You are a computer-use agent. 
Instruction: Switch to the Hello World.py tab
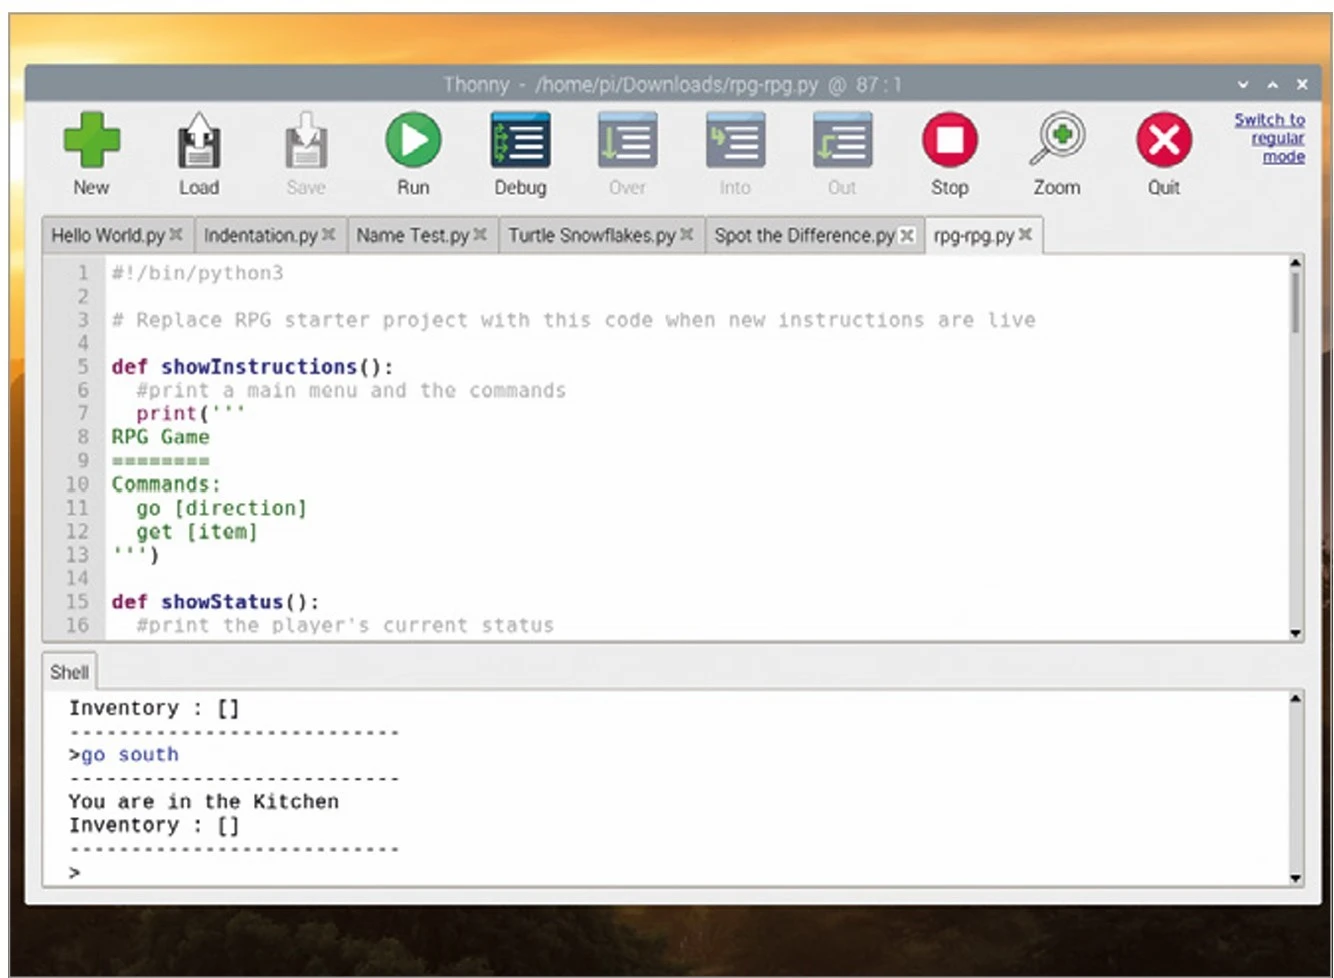pyautogui.click(x=107, y=236)
